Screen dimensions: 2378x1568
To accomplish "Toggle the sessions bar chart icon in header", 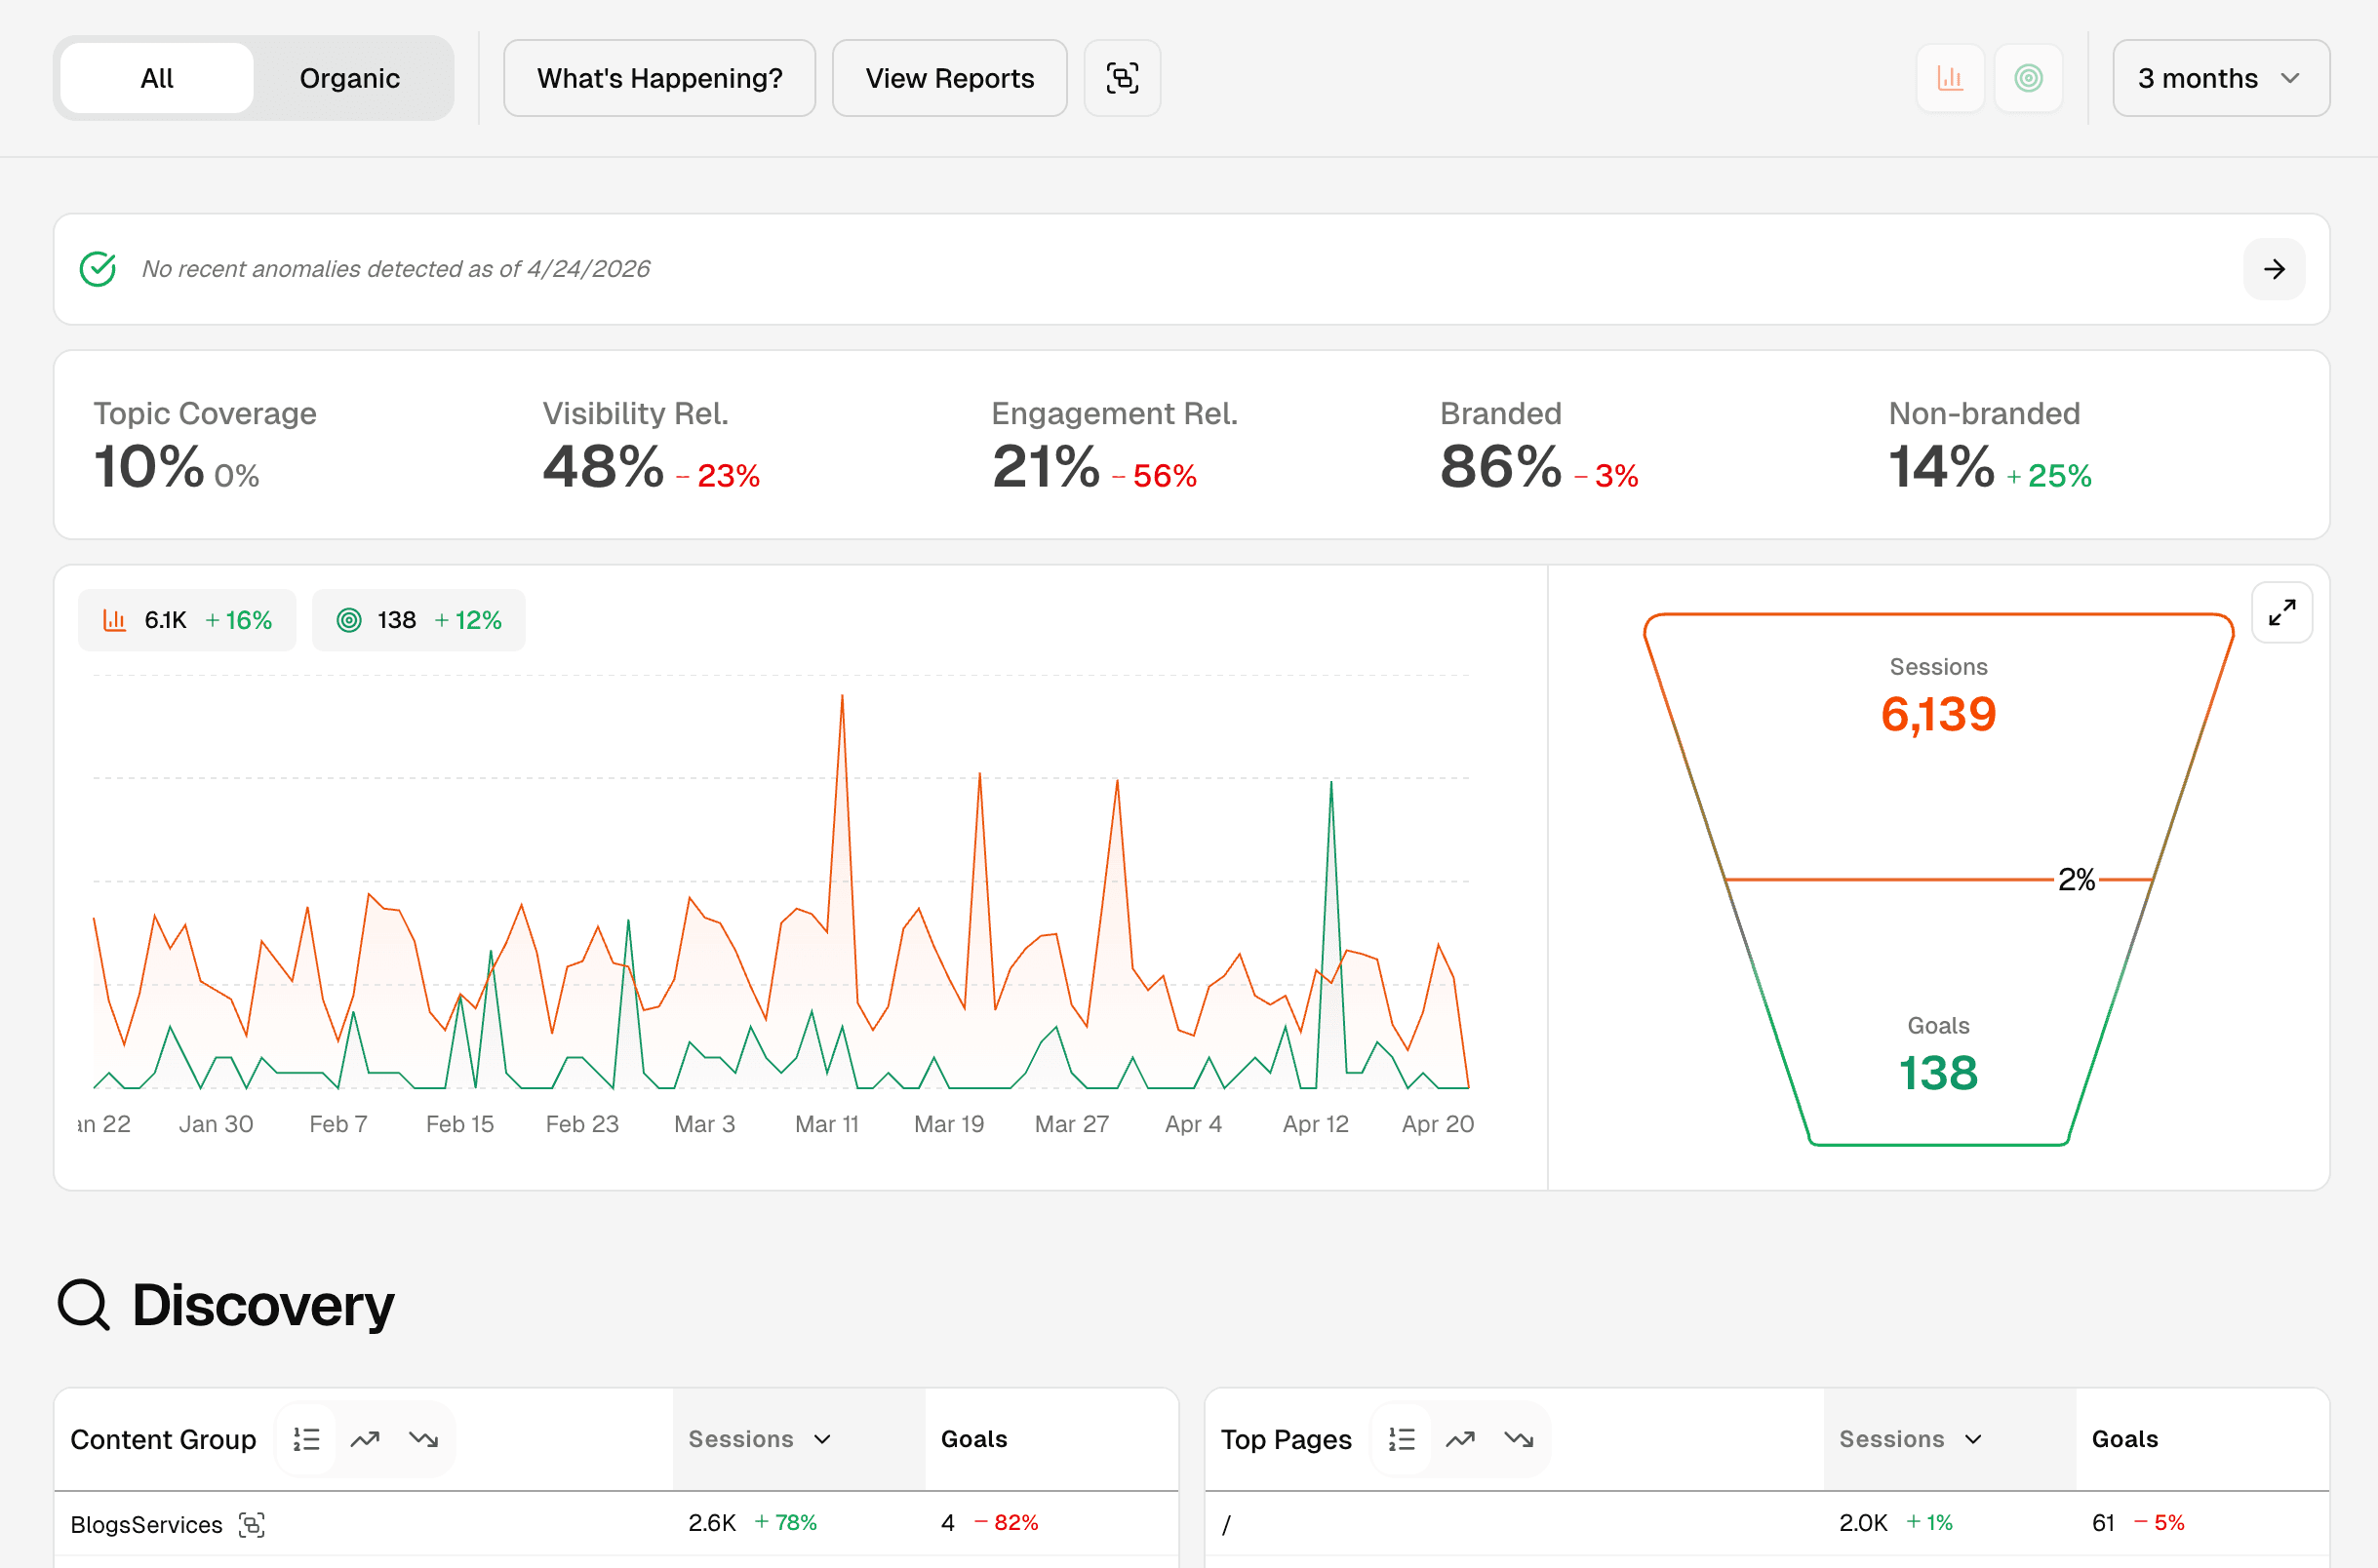I will [1949, 77].
